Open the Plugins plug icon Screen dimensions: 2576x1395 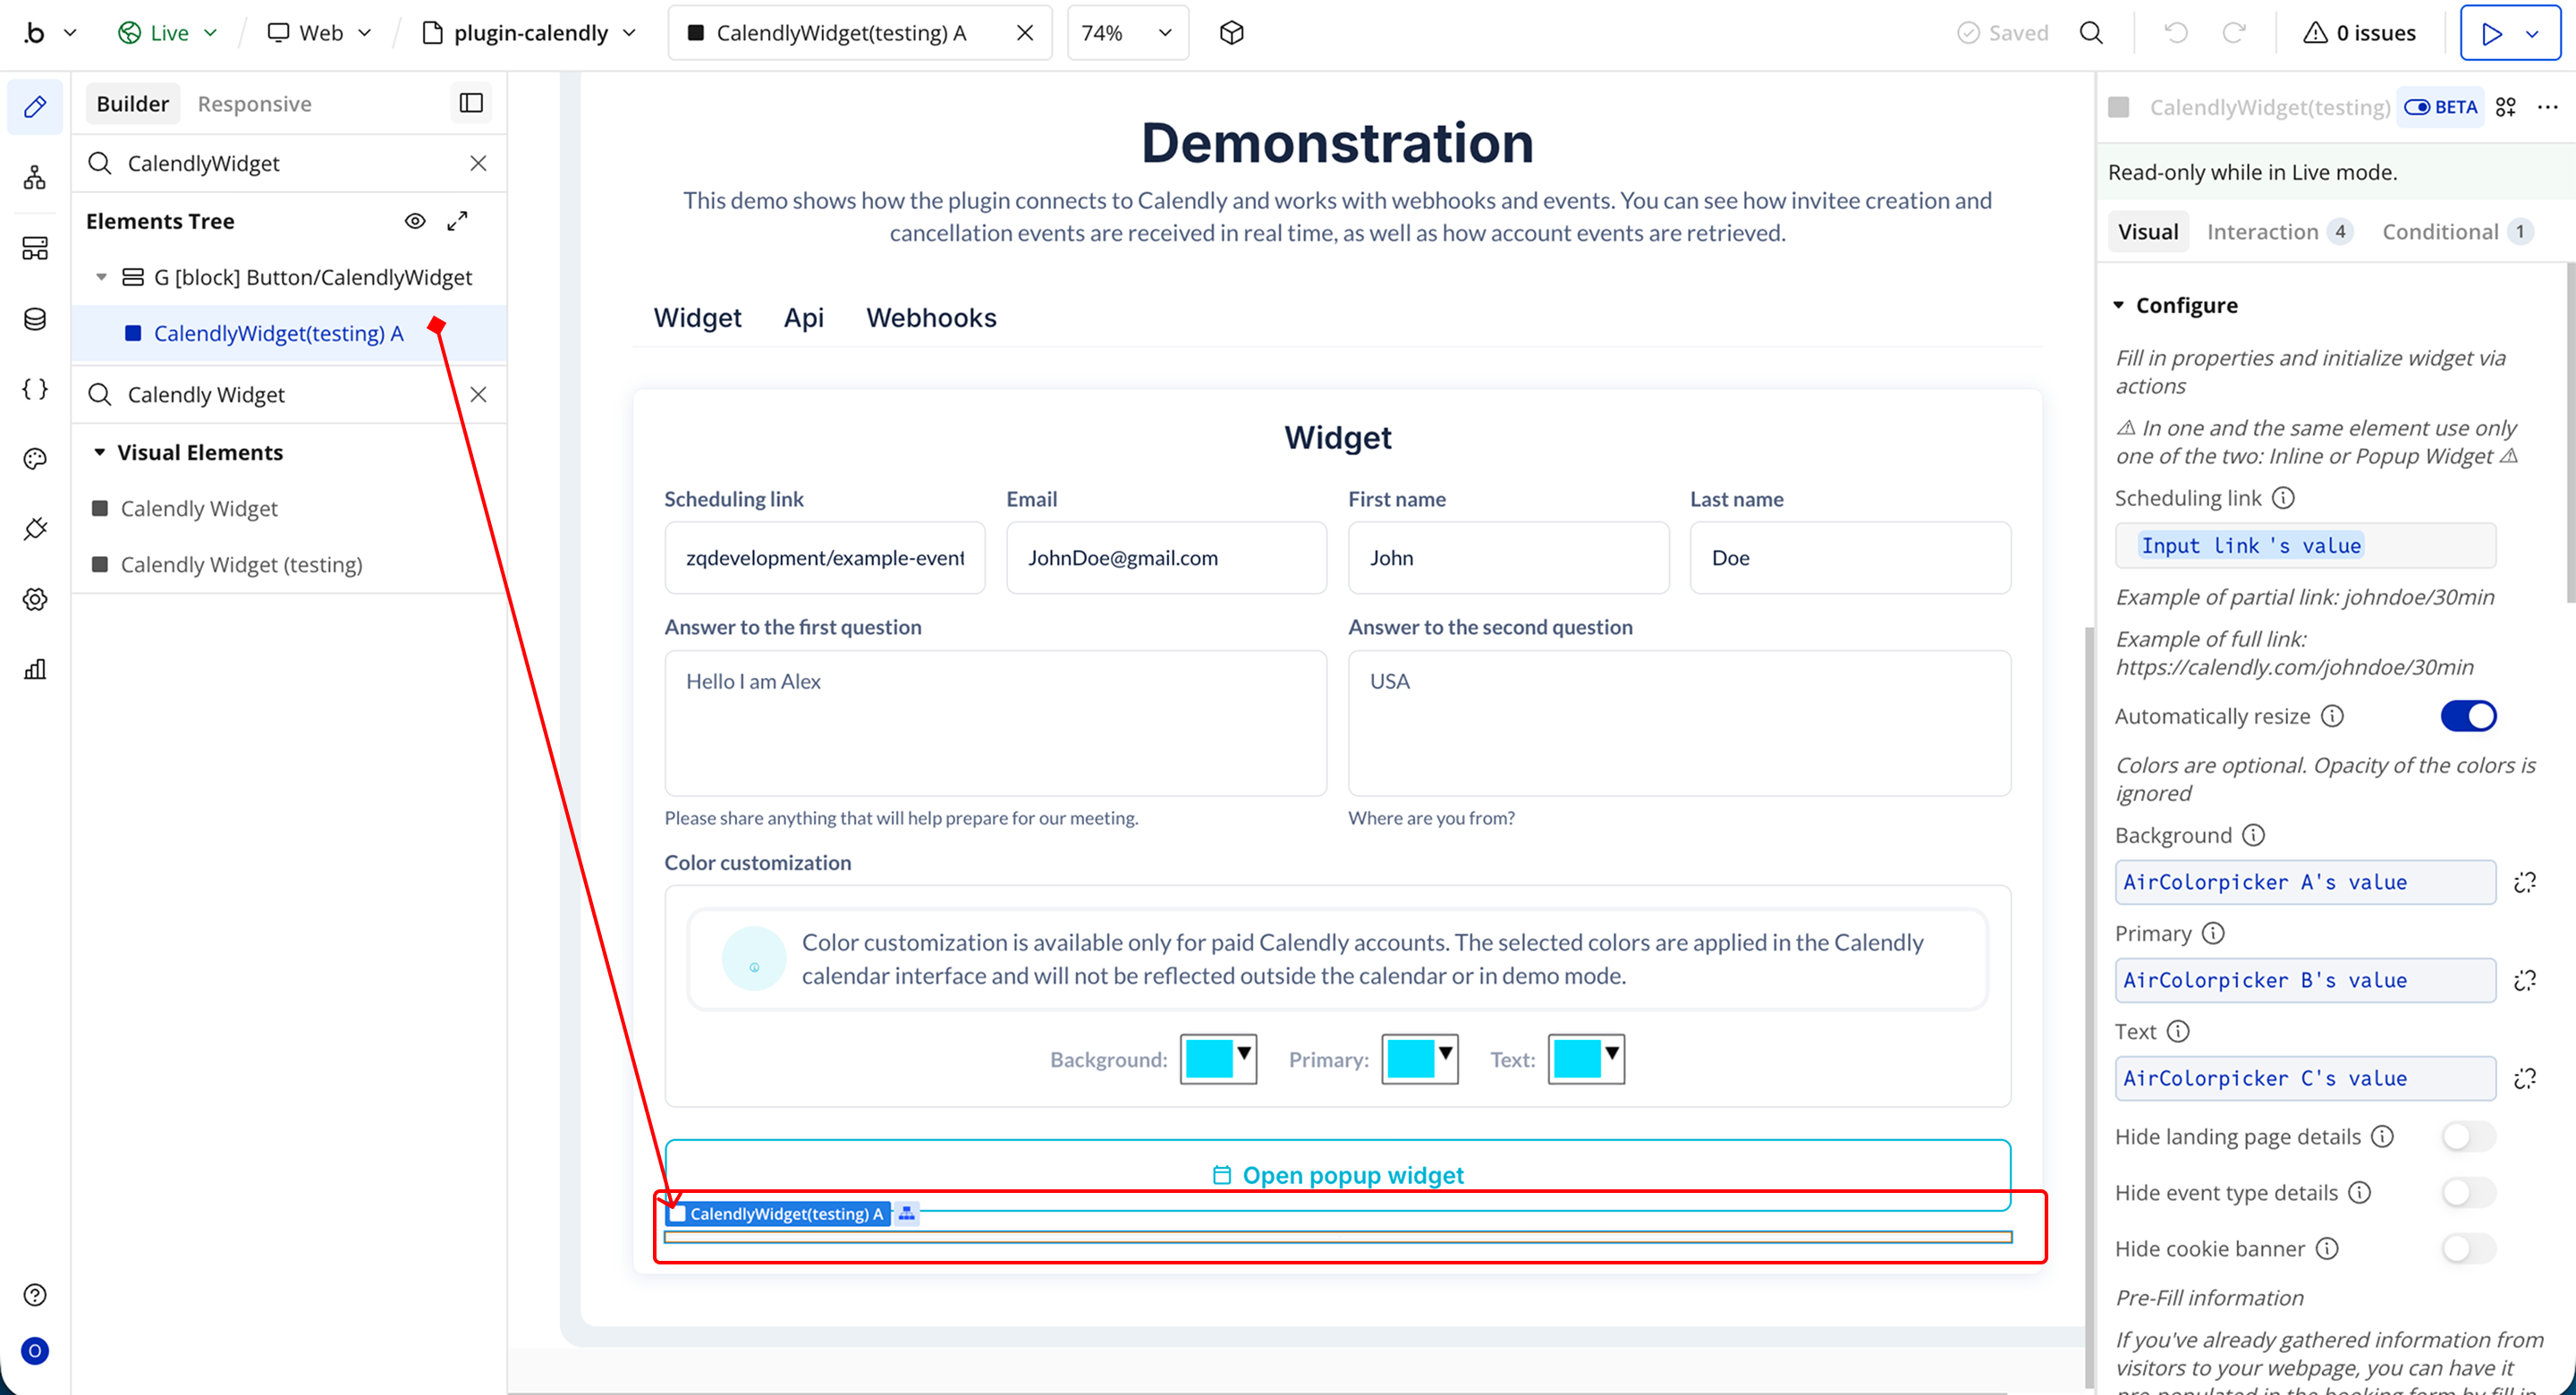(x=34, y=529)
